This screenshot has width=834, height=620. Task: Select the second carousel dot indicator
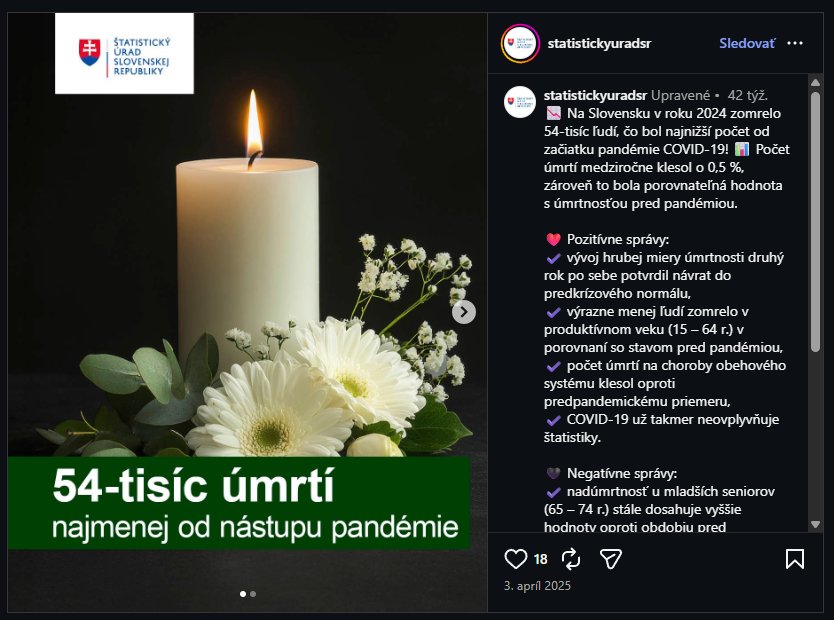(x=253, y=594)
